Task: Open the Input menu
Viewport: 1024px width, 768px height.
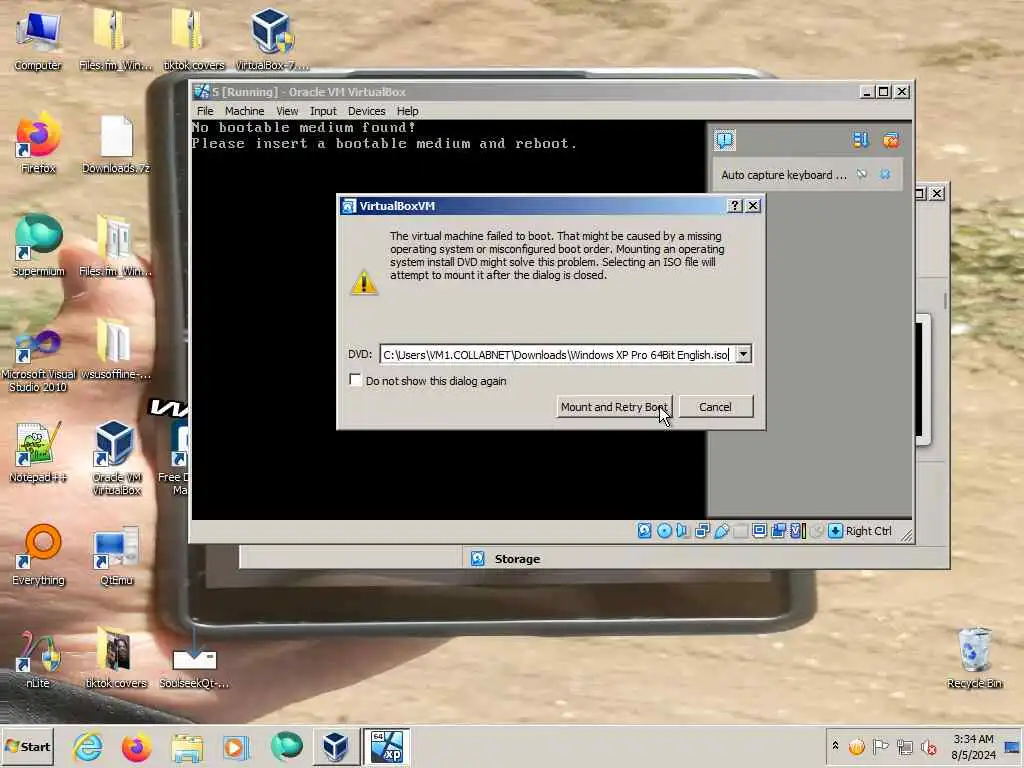Action: point(323,111)
